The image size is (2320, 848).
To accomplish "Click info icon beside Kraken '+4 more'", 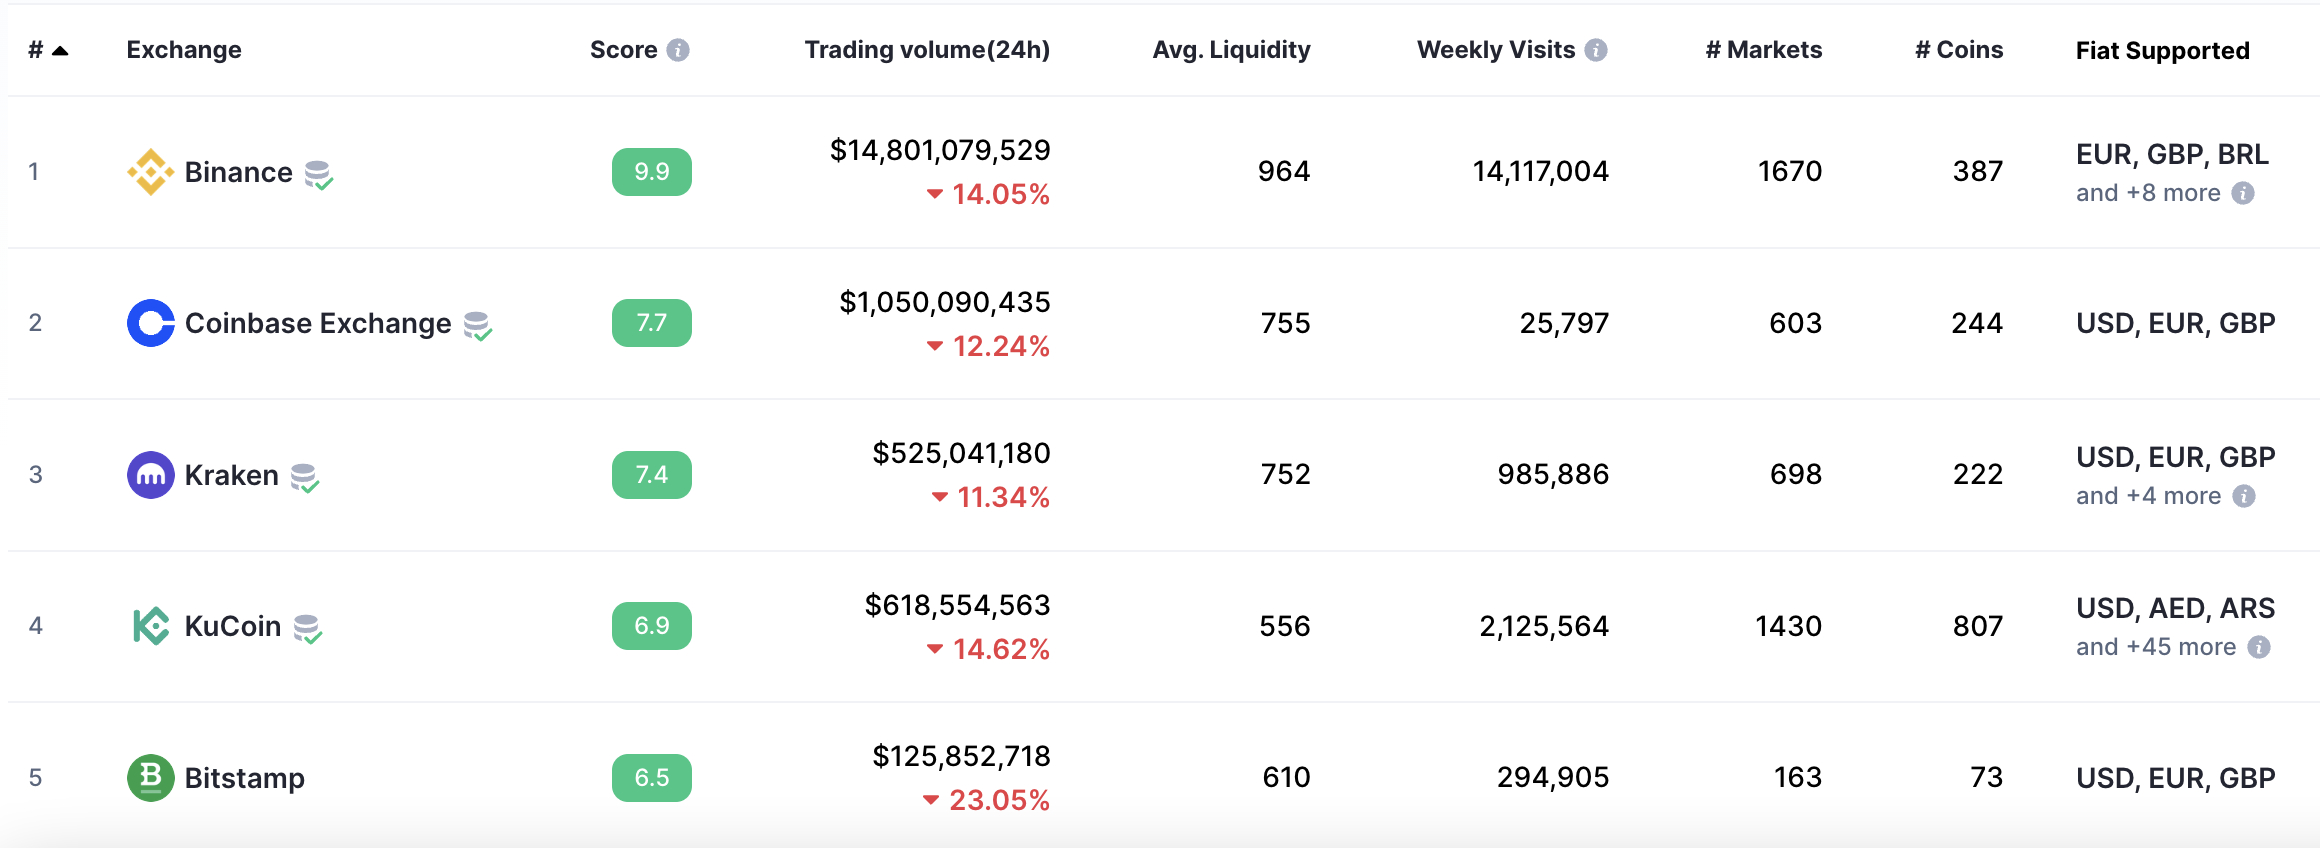I will coord(2244,496).
